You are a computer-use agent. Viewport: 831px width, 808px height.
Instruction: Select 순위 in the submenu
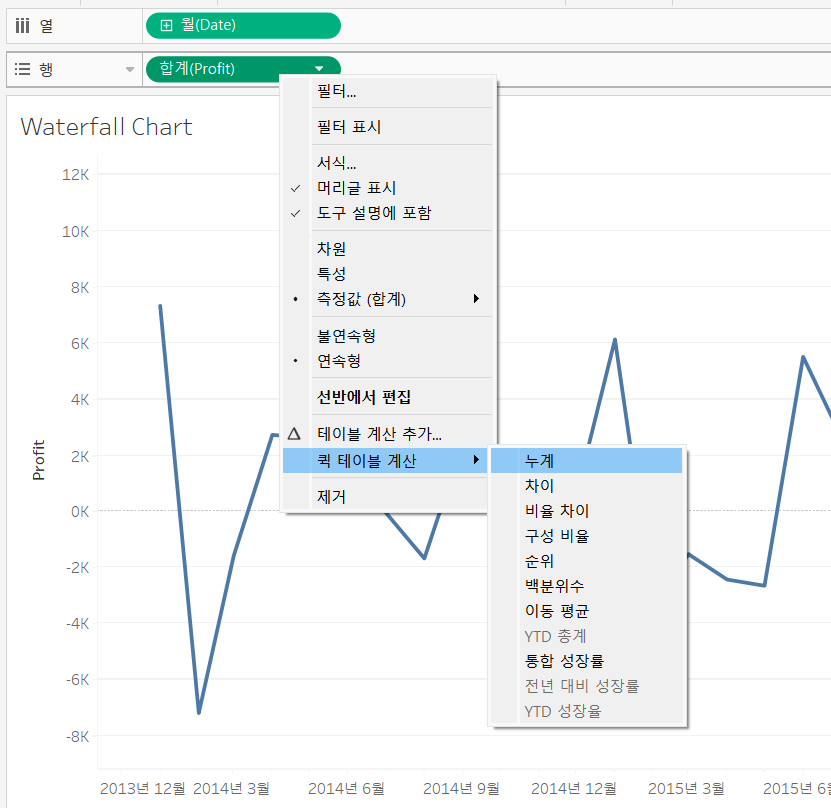(586, 561)
